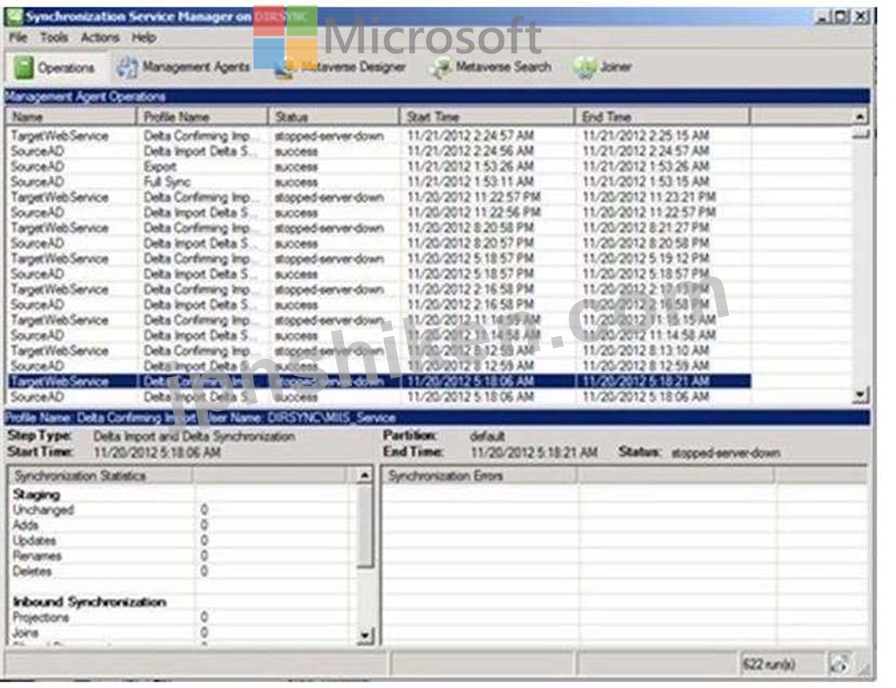Click operations list scroll up arrow
The width and height of the screenshot is (896, 688).
tap(860, 117)
